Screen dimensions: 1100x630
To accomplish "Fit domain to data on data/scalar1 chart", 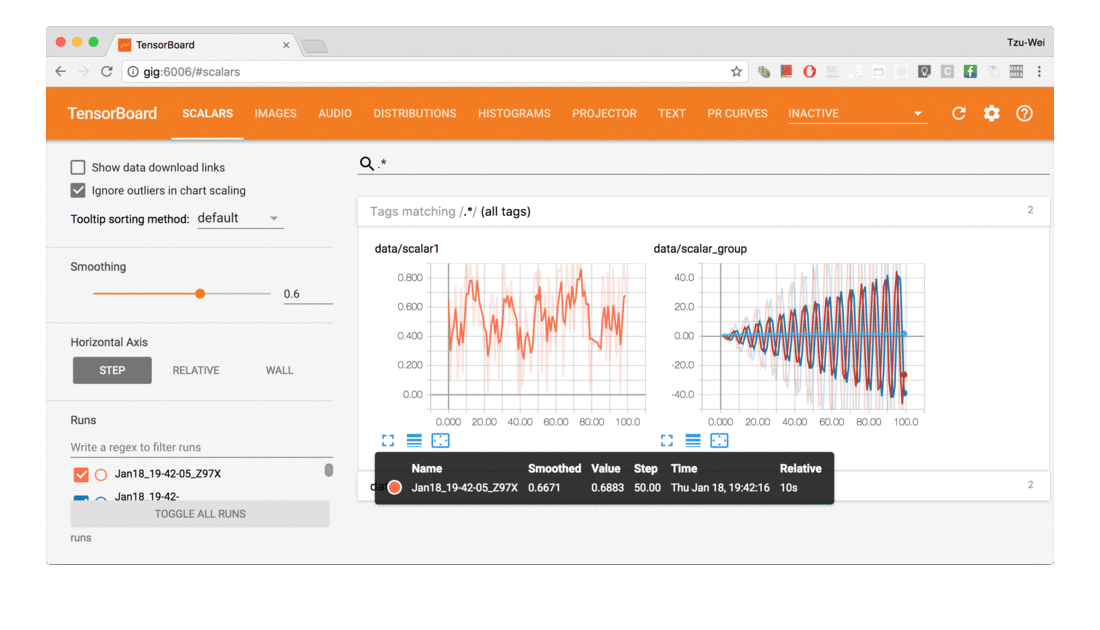I will point(440,440).
